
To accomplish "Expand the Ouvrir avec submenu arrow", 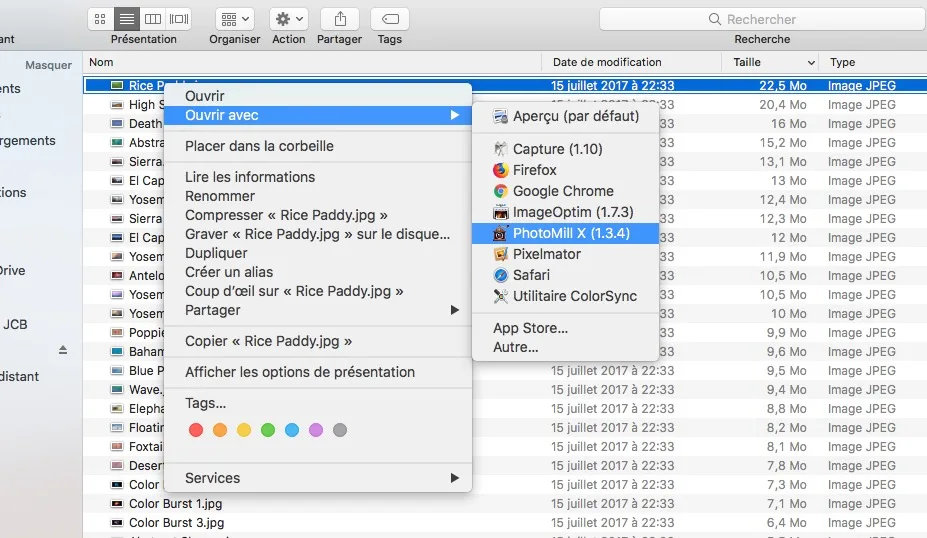I will (x=455, y=115).
